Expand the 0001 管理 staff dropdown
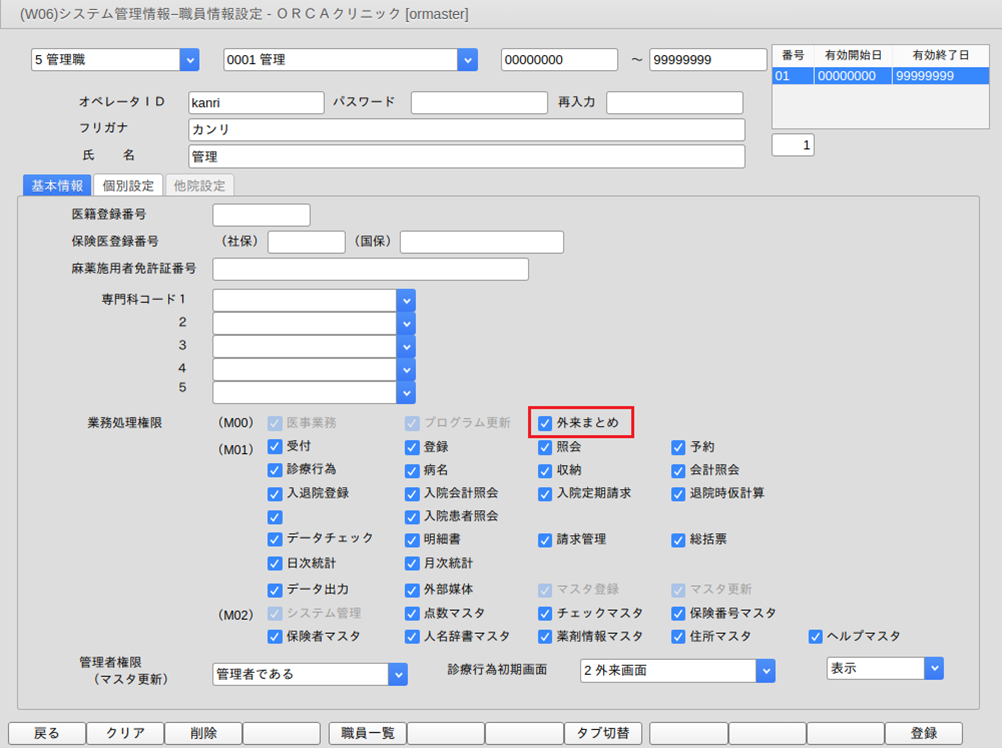Screen dimensions: 1002x748 pyautogui.click(x=467, y=60)
